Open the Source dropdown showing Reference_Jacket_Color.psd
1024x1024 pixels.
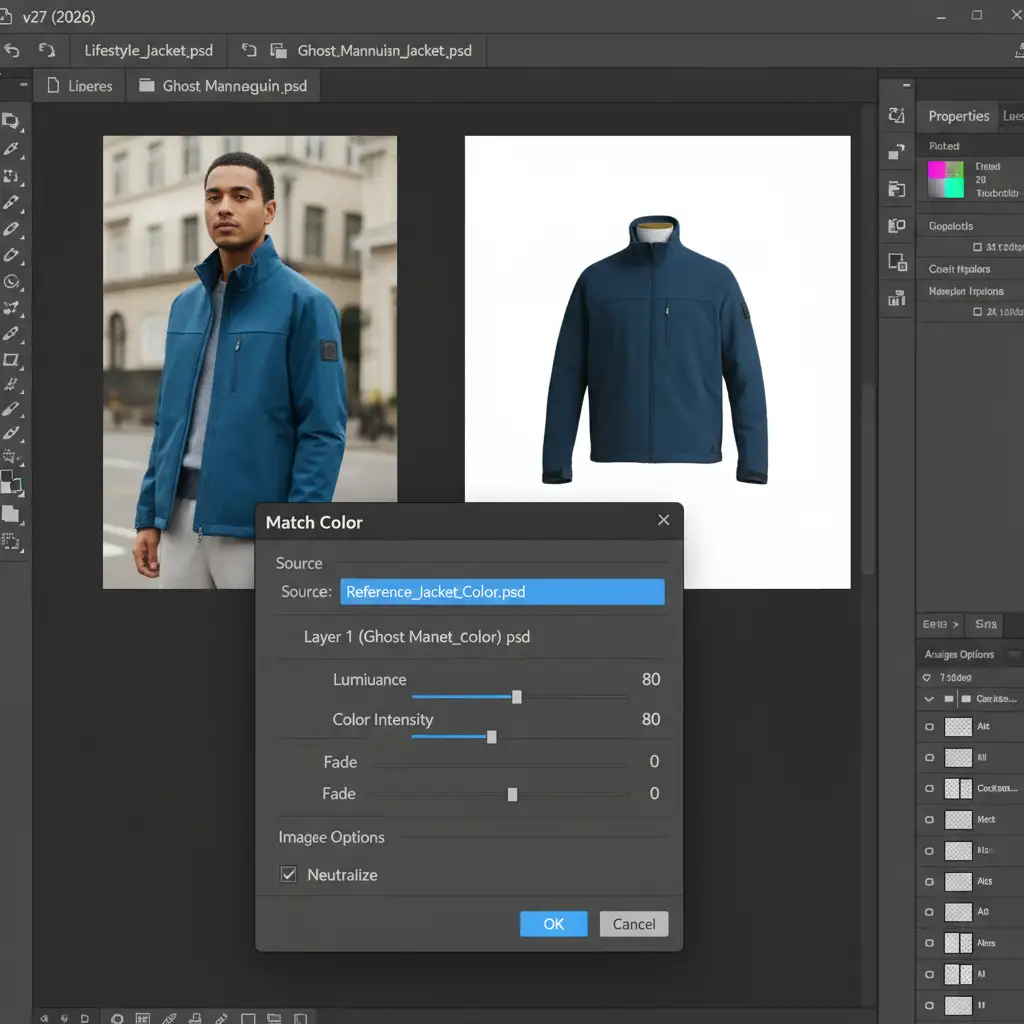click(502, 592)
